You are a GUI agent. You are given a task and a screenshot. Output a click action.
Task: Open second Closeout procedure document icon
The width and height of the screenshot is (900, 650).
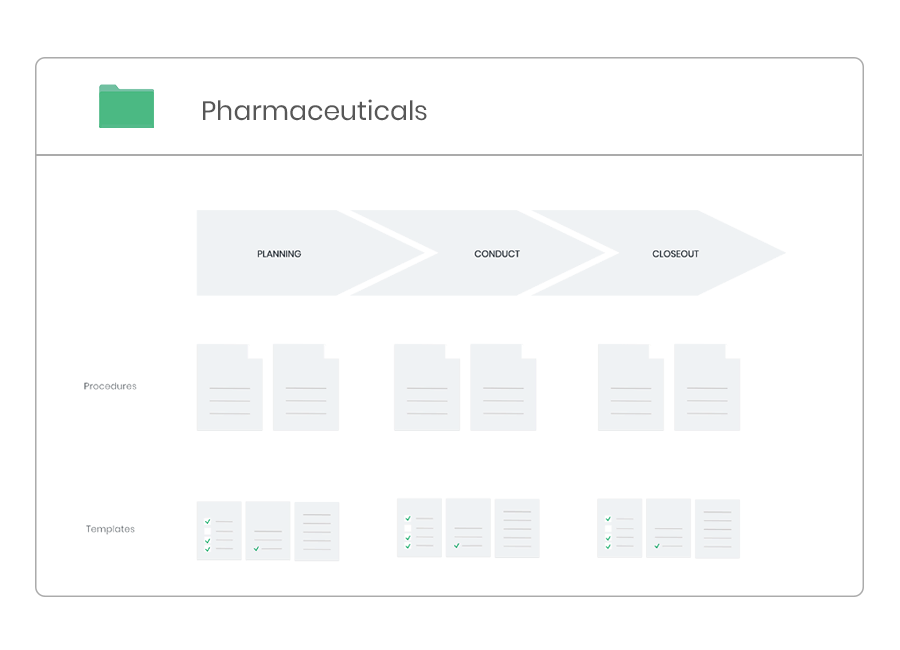coord(707,388)
